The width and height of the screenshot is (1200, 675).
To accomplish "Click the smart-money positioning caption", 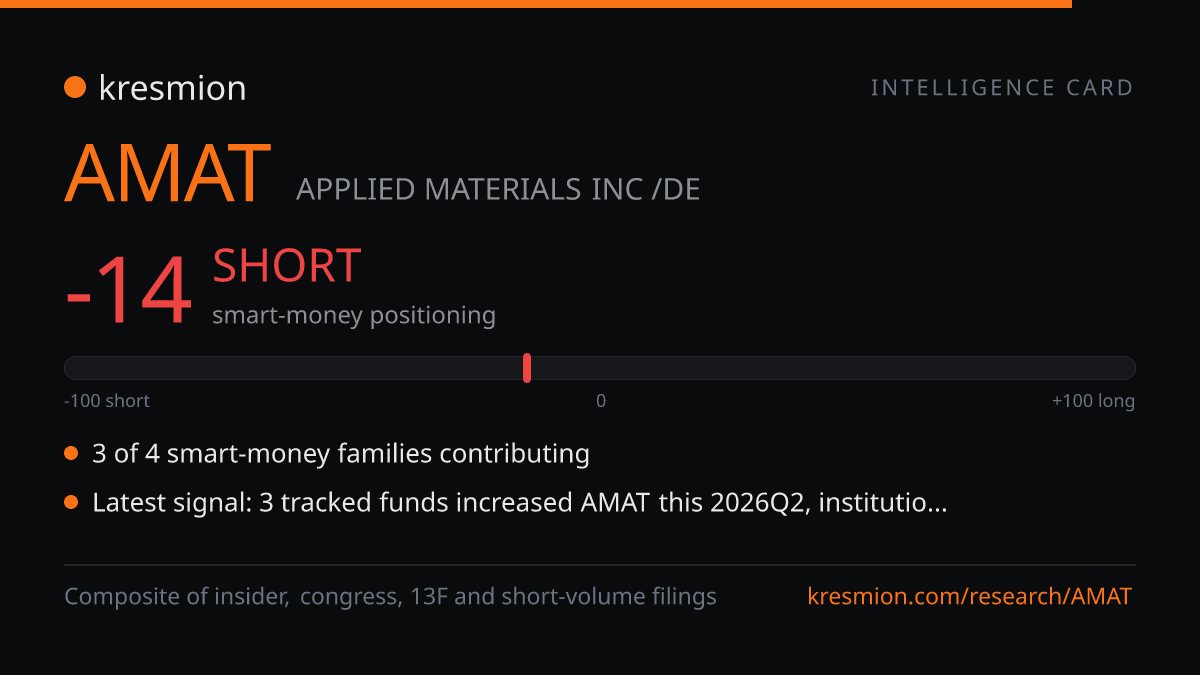I will pyautogui.click(x=354, y=315).
